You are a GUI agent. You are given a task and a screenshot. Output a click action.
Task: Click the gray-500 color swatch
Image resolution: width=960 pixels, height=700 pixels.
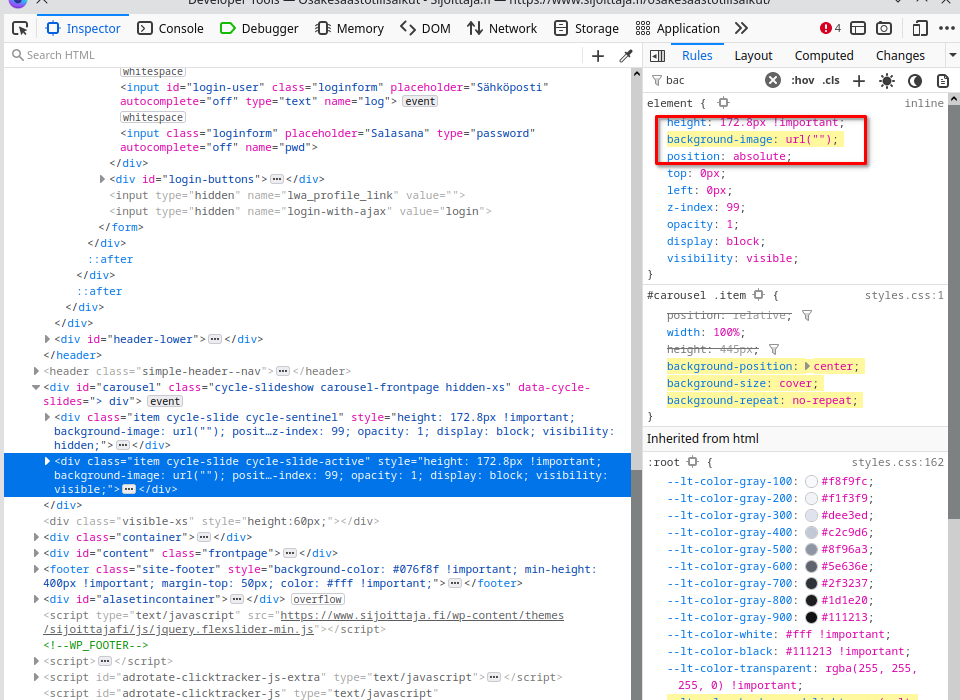811,549
